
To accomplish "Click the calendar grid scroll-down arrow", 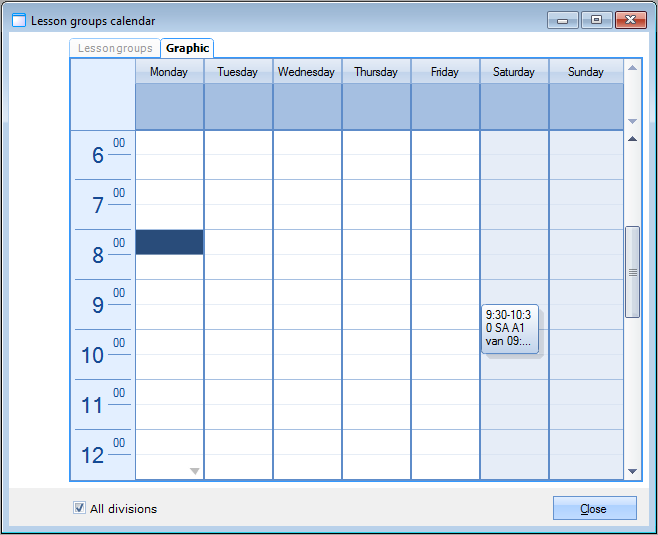I will tap(632, 471).
